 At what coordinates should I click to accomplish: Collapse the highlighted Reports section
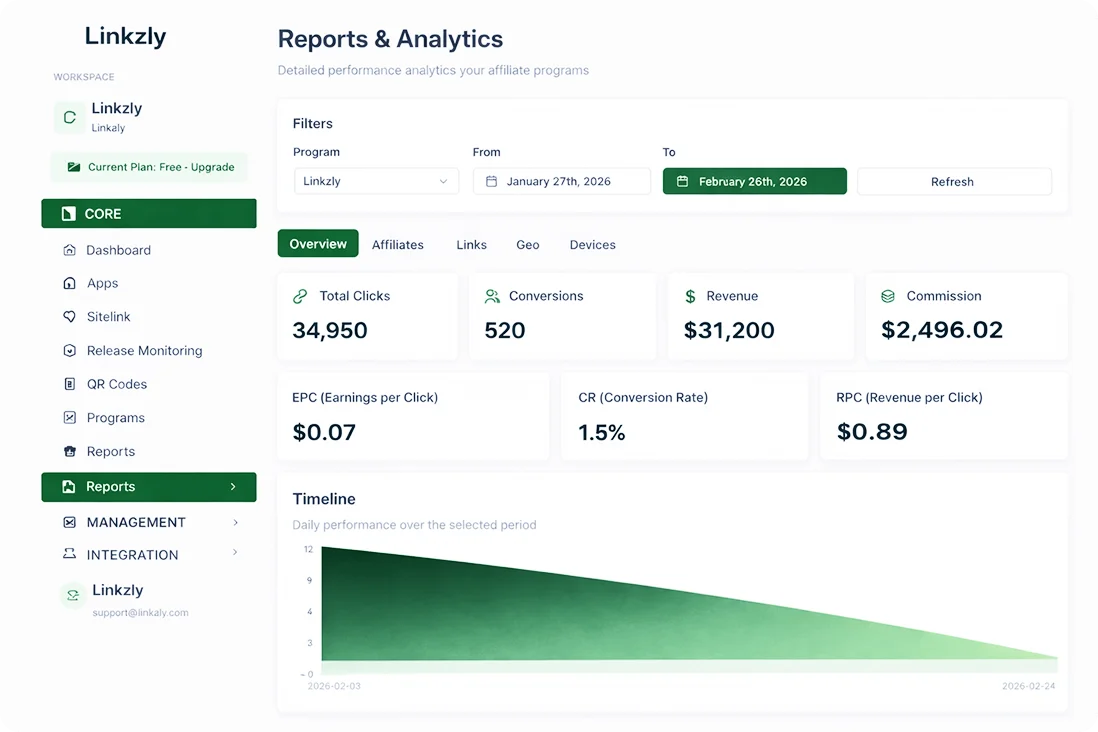tap(148, 487)
